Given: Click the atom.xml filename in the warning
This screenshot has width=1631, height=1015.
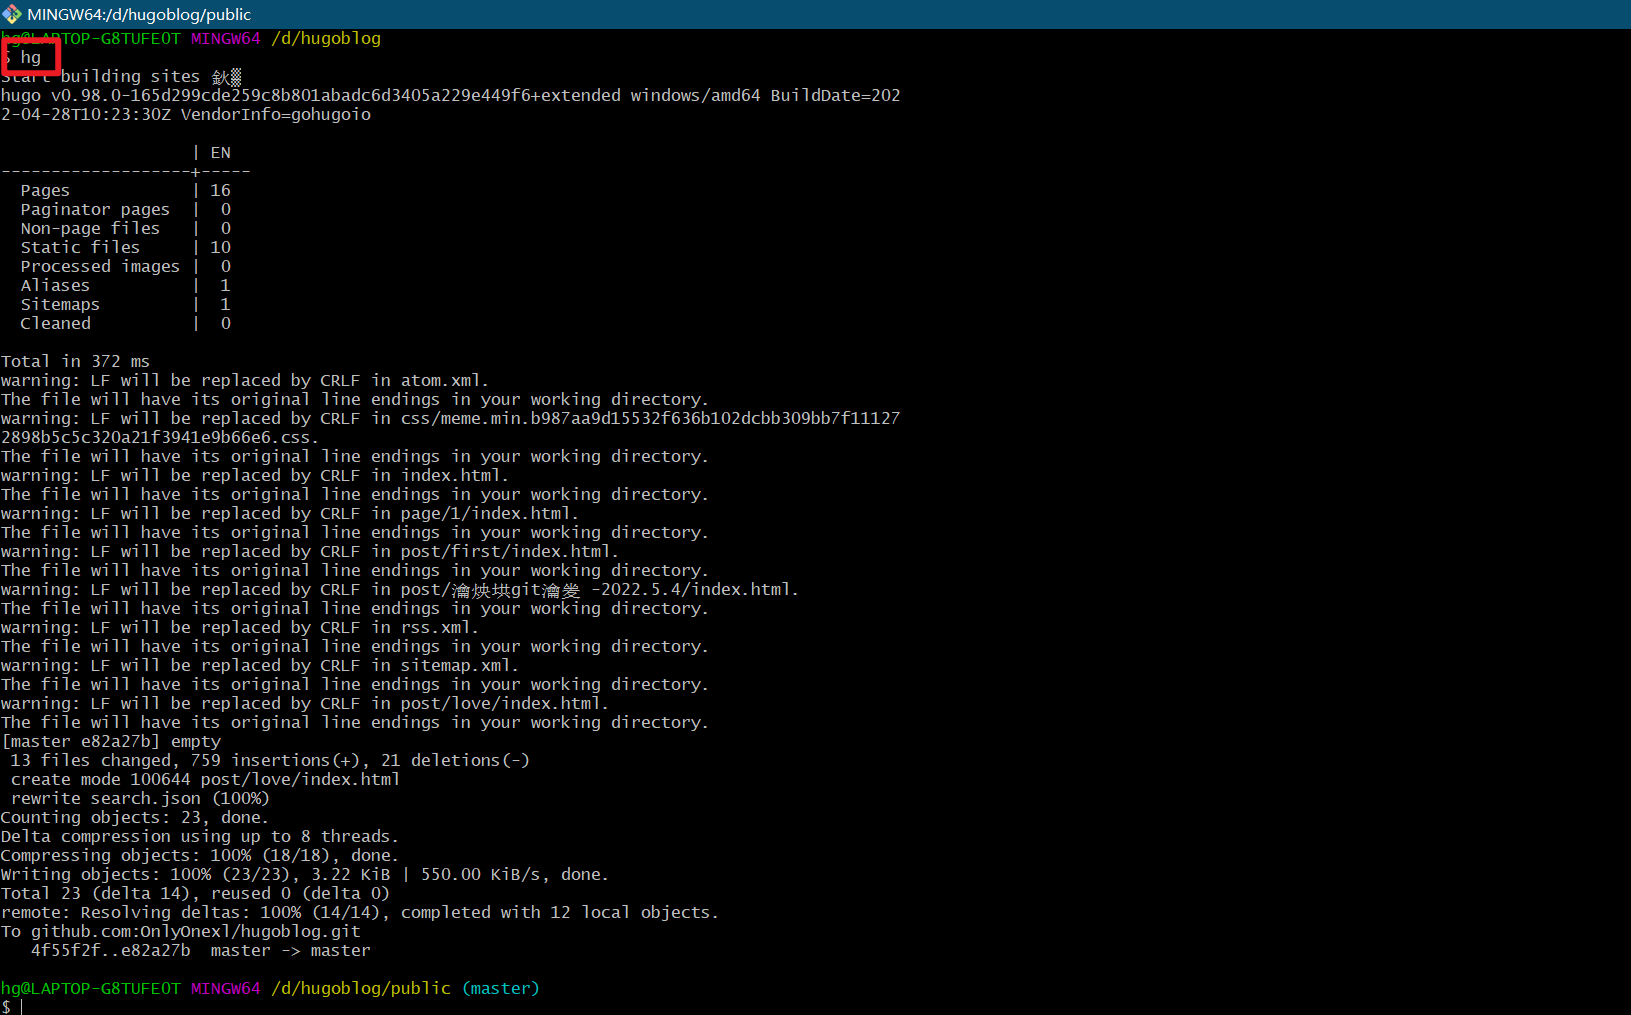Looking at the screenshot, I should [444, 380].
